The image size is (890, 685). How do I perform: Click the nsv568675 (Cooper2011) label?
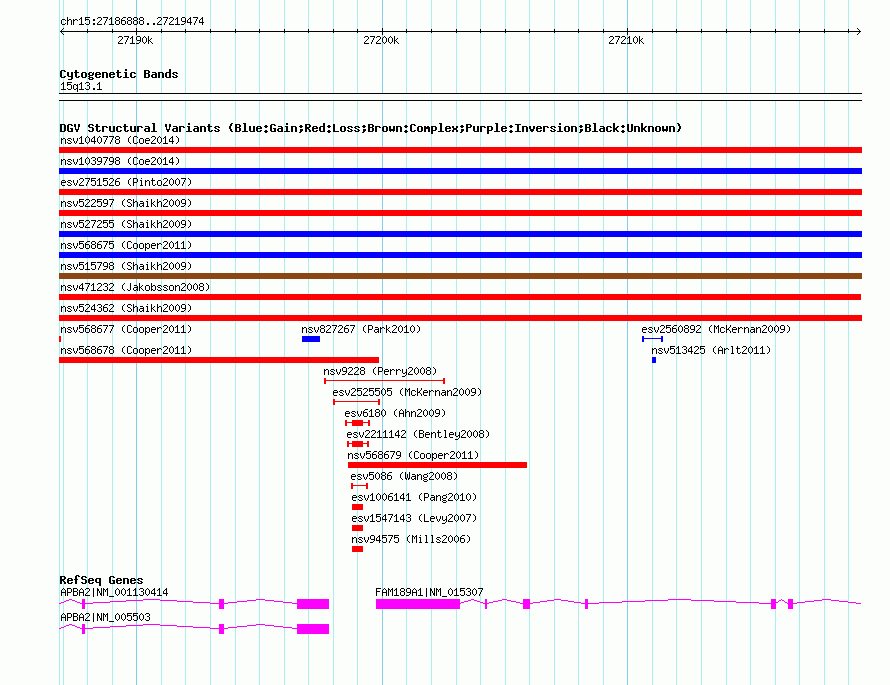(126, 245)
